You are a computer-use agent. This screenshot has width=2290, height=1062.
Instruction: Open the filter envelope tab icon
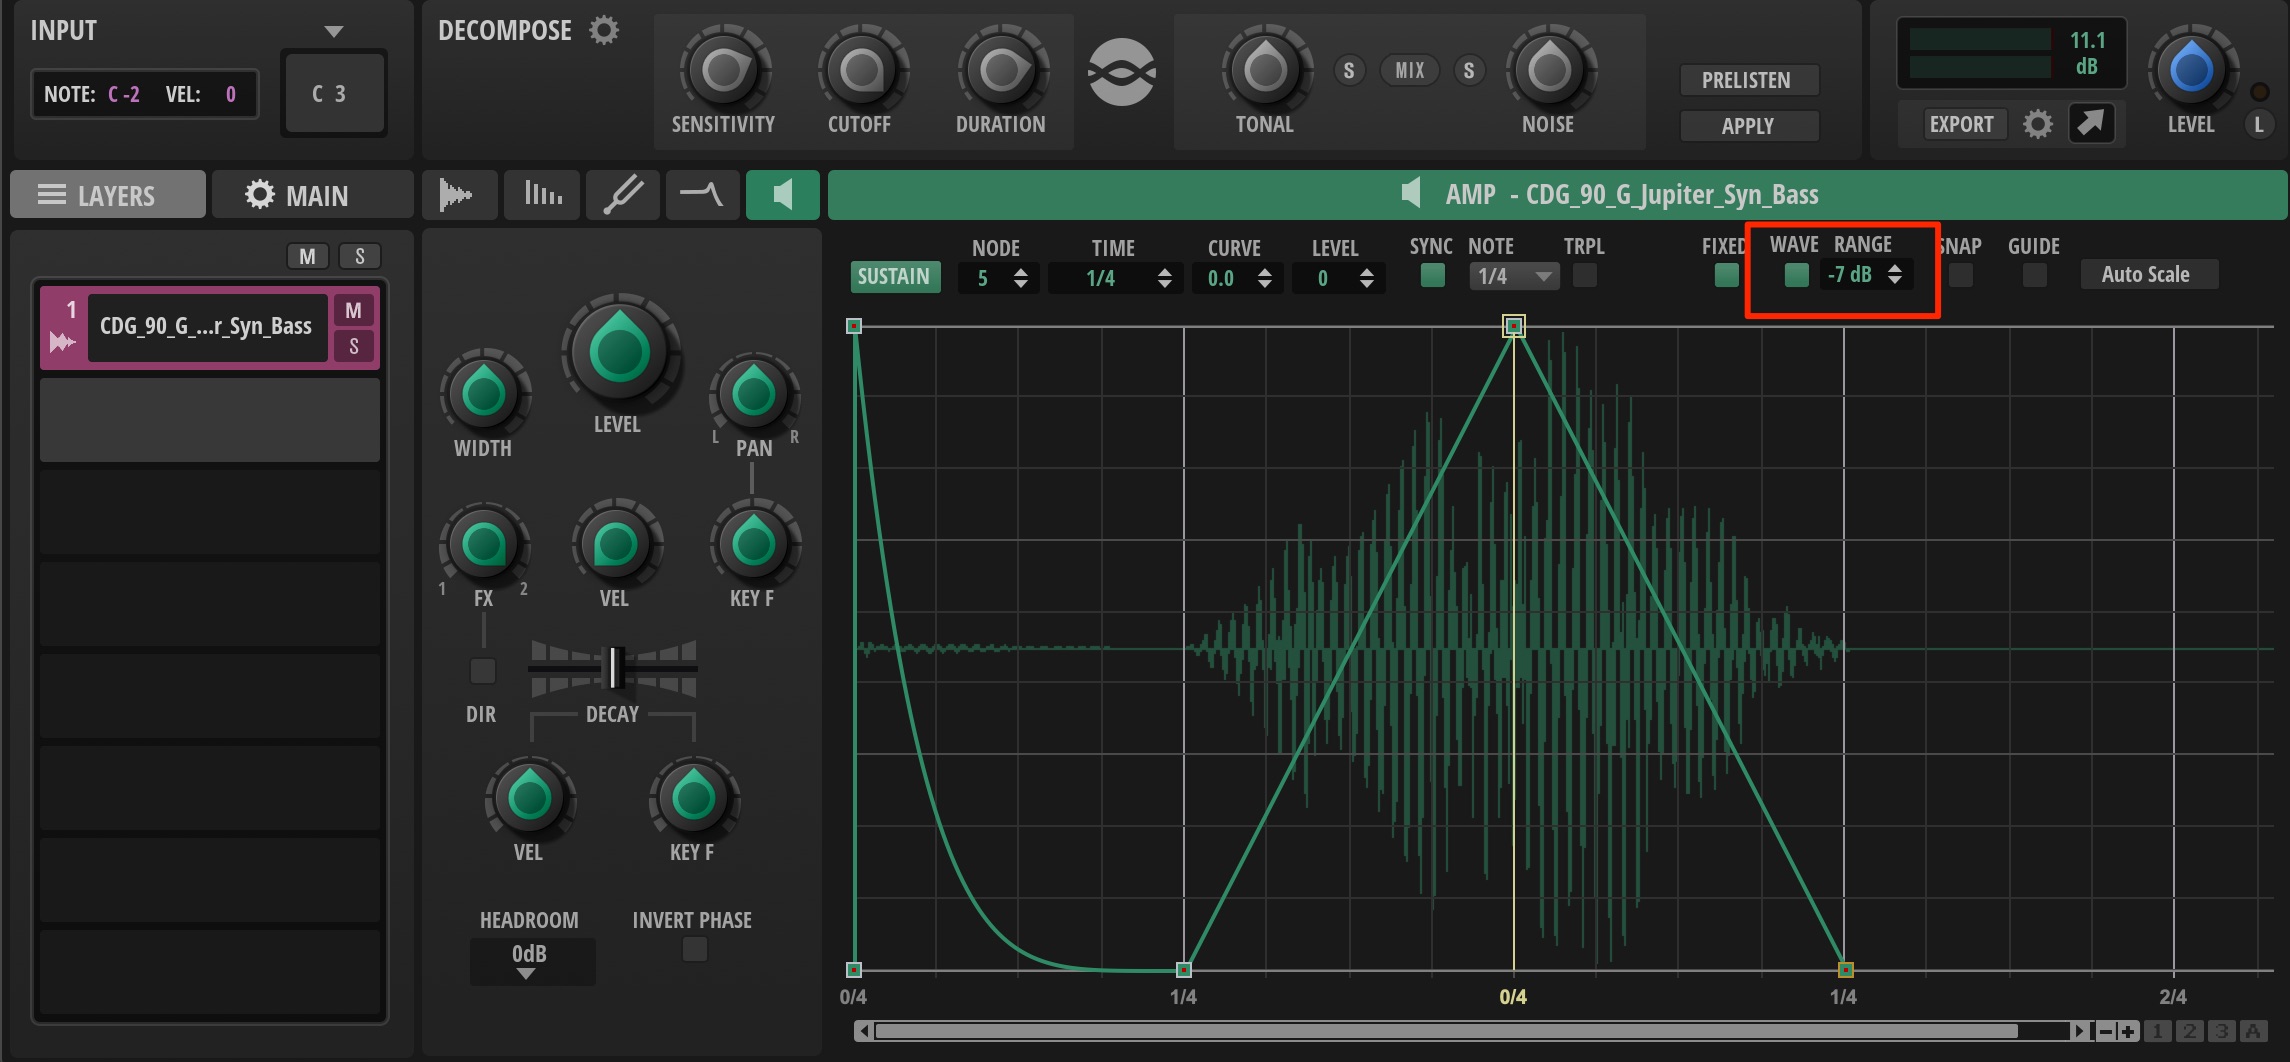(702, 194)
